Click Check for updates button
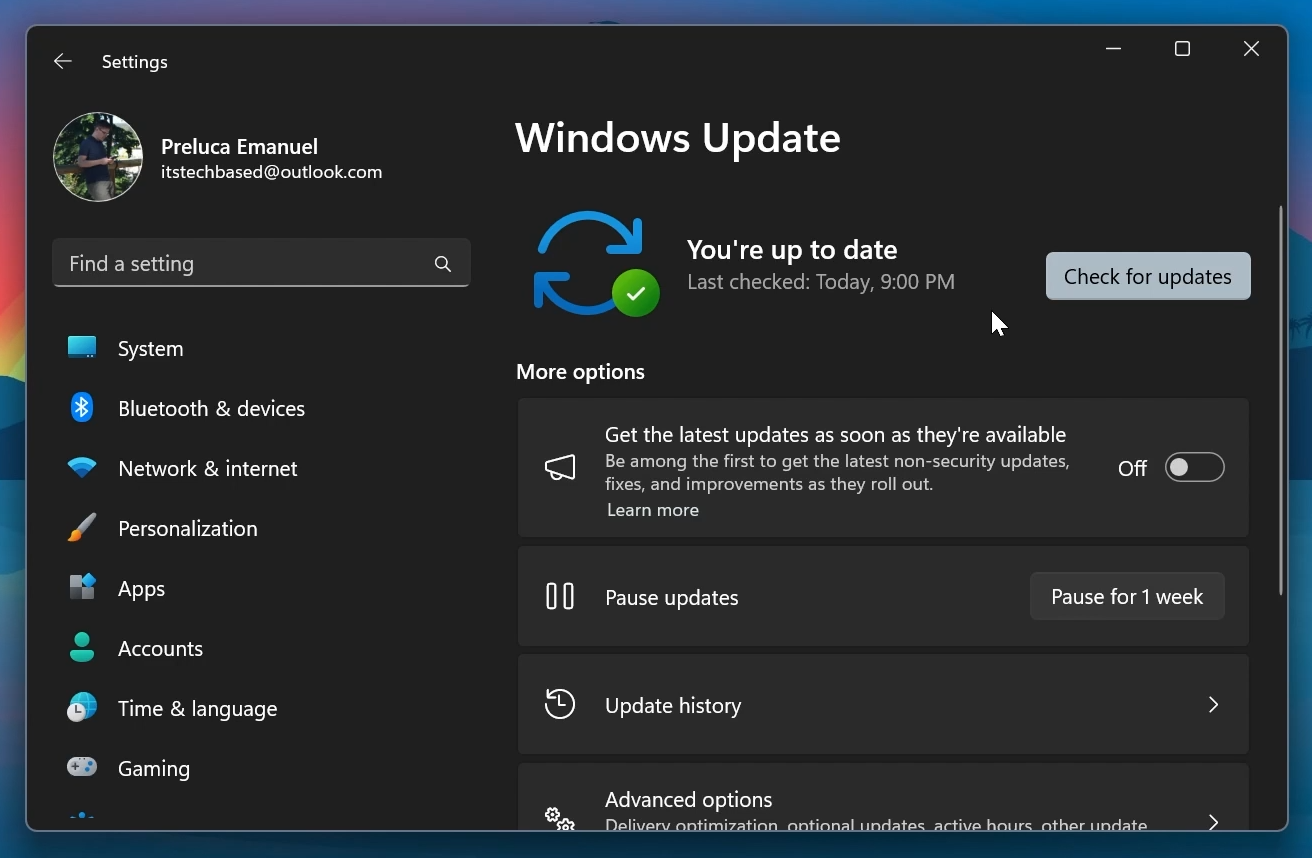Image resolution: width=1312 pixels, height=858 pixels. 1148,276
